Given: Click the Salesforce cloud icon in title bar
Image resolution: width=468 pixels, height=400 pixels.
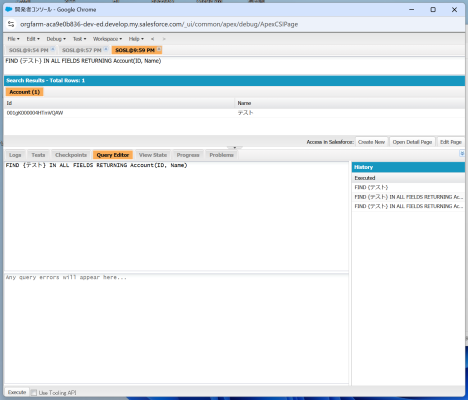Looking at the screenshot, I should pyautogui.click(x=9, y=9).
